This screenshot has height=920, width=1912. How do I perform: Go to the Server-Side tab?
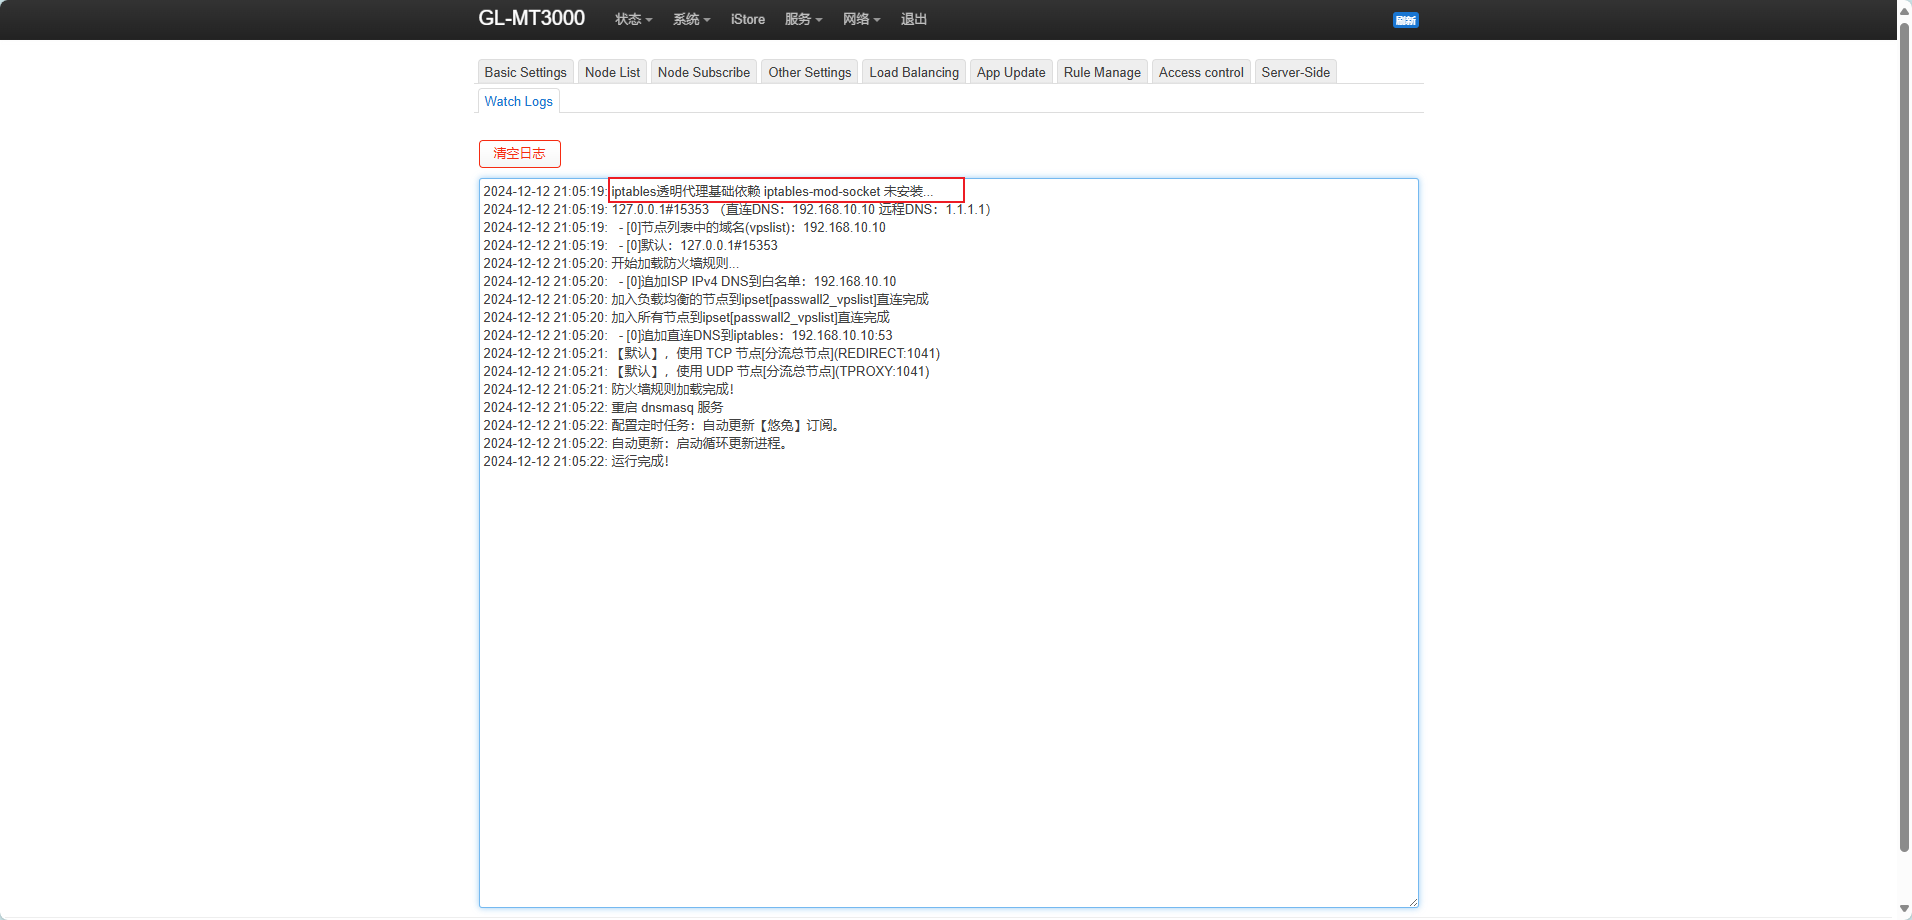[1295, 72]
